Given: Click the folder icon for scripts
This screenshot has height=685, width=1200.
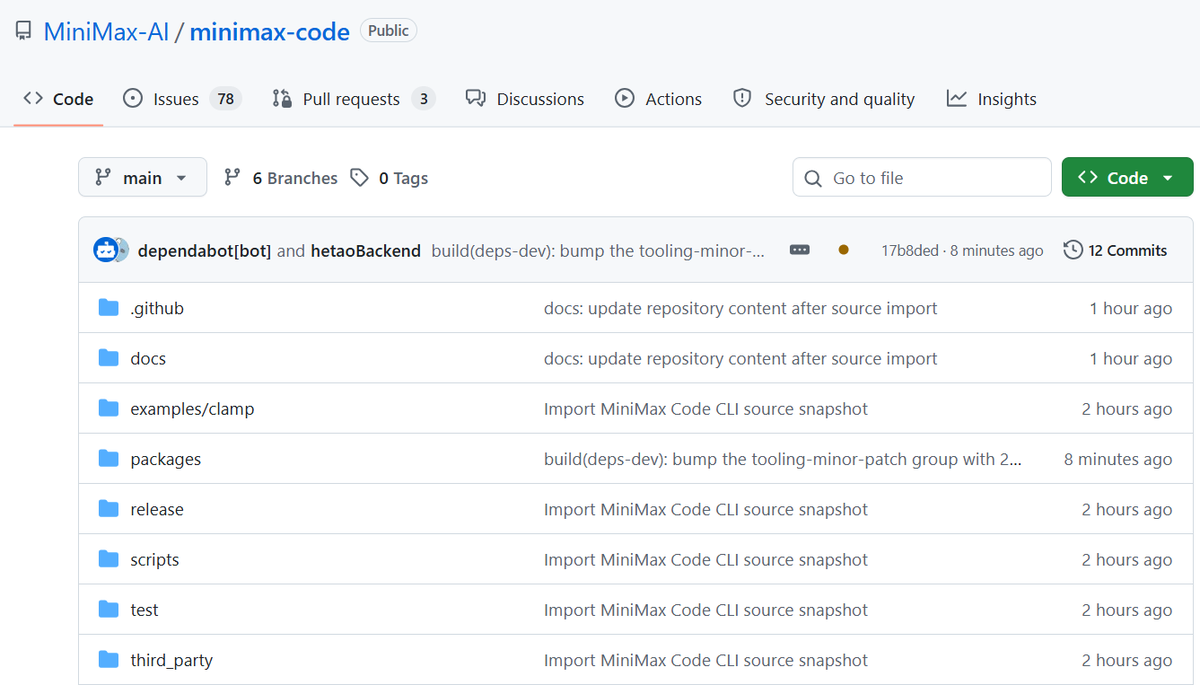Looking at the screenshot, I should click(109, 559).
